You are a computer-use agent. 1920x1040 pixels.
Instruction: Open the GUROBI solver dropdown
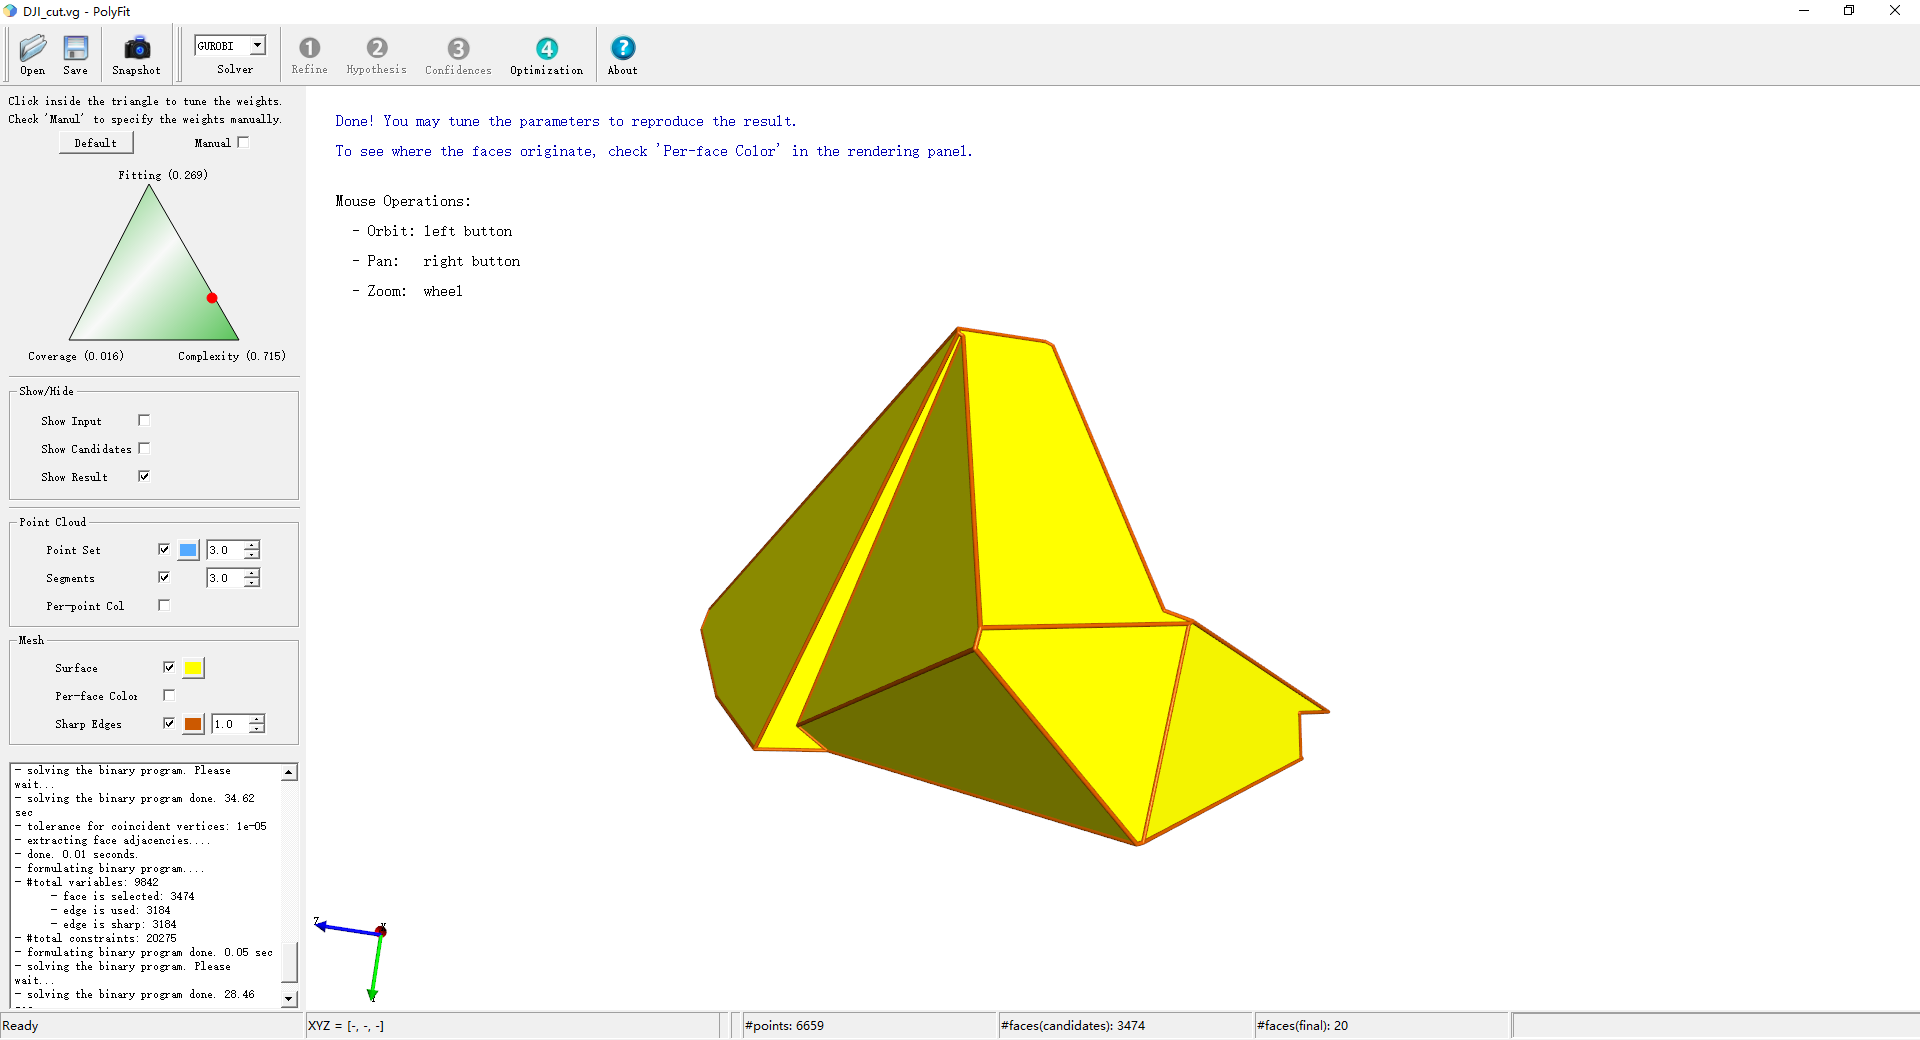[x=257, y=46]
